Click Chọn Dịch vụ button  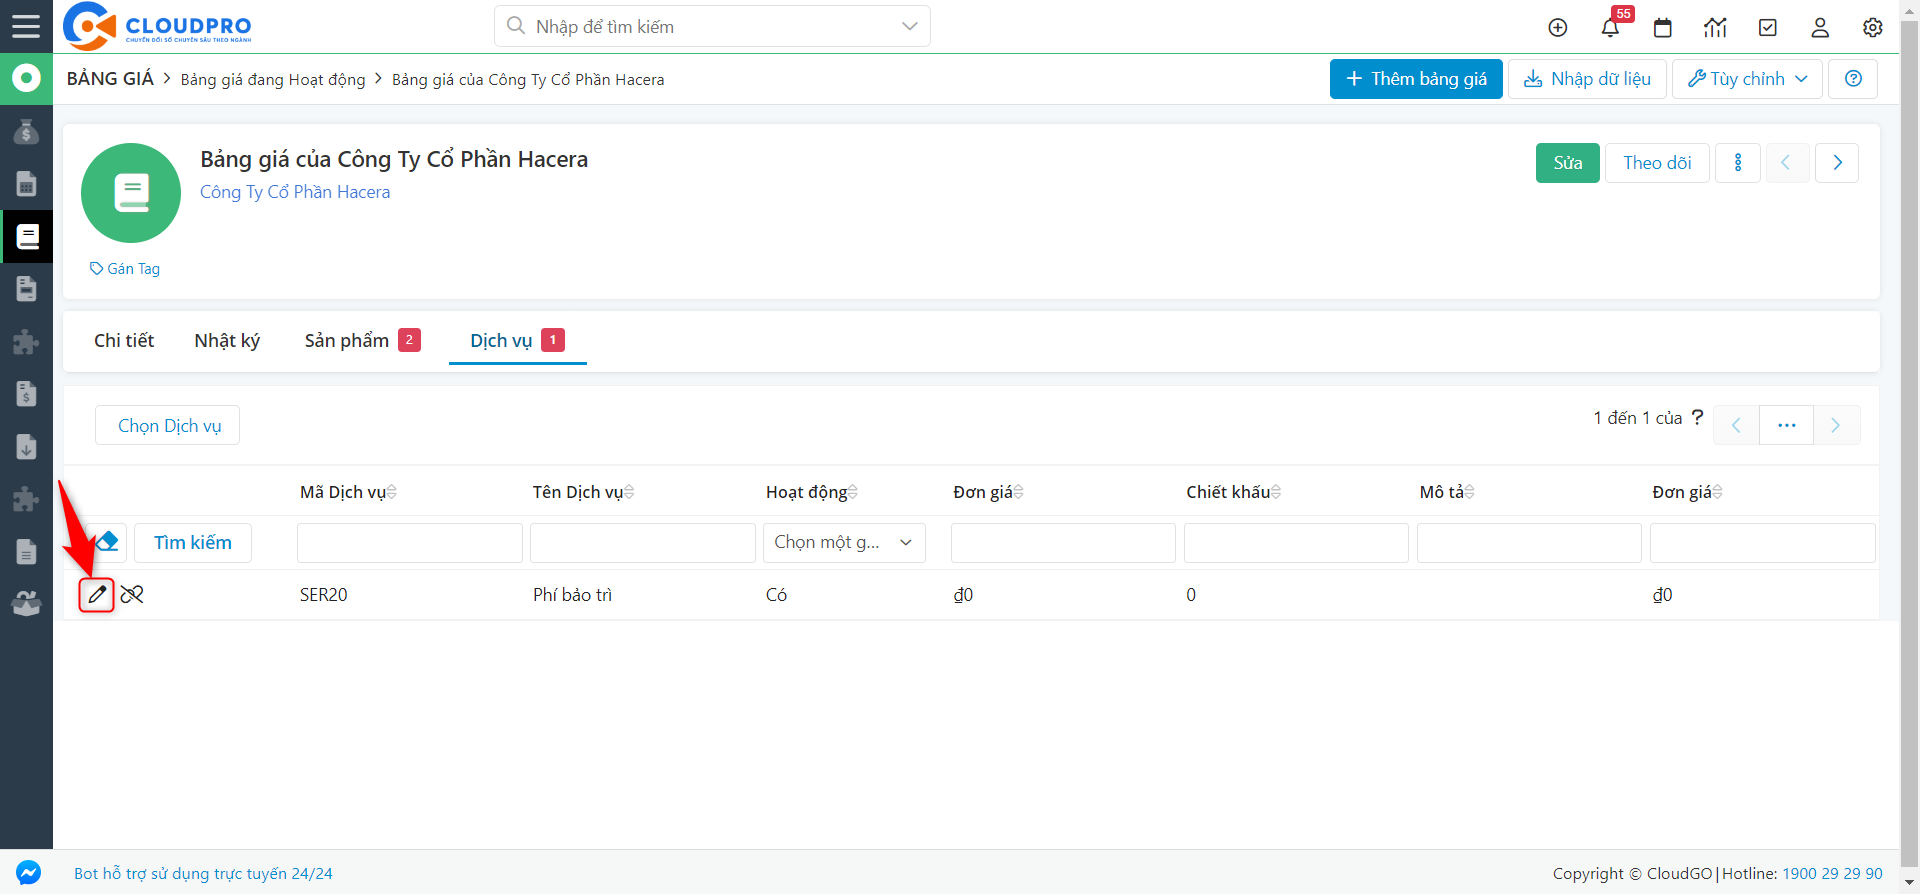click(168, 425)
